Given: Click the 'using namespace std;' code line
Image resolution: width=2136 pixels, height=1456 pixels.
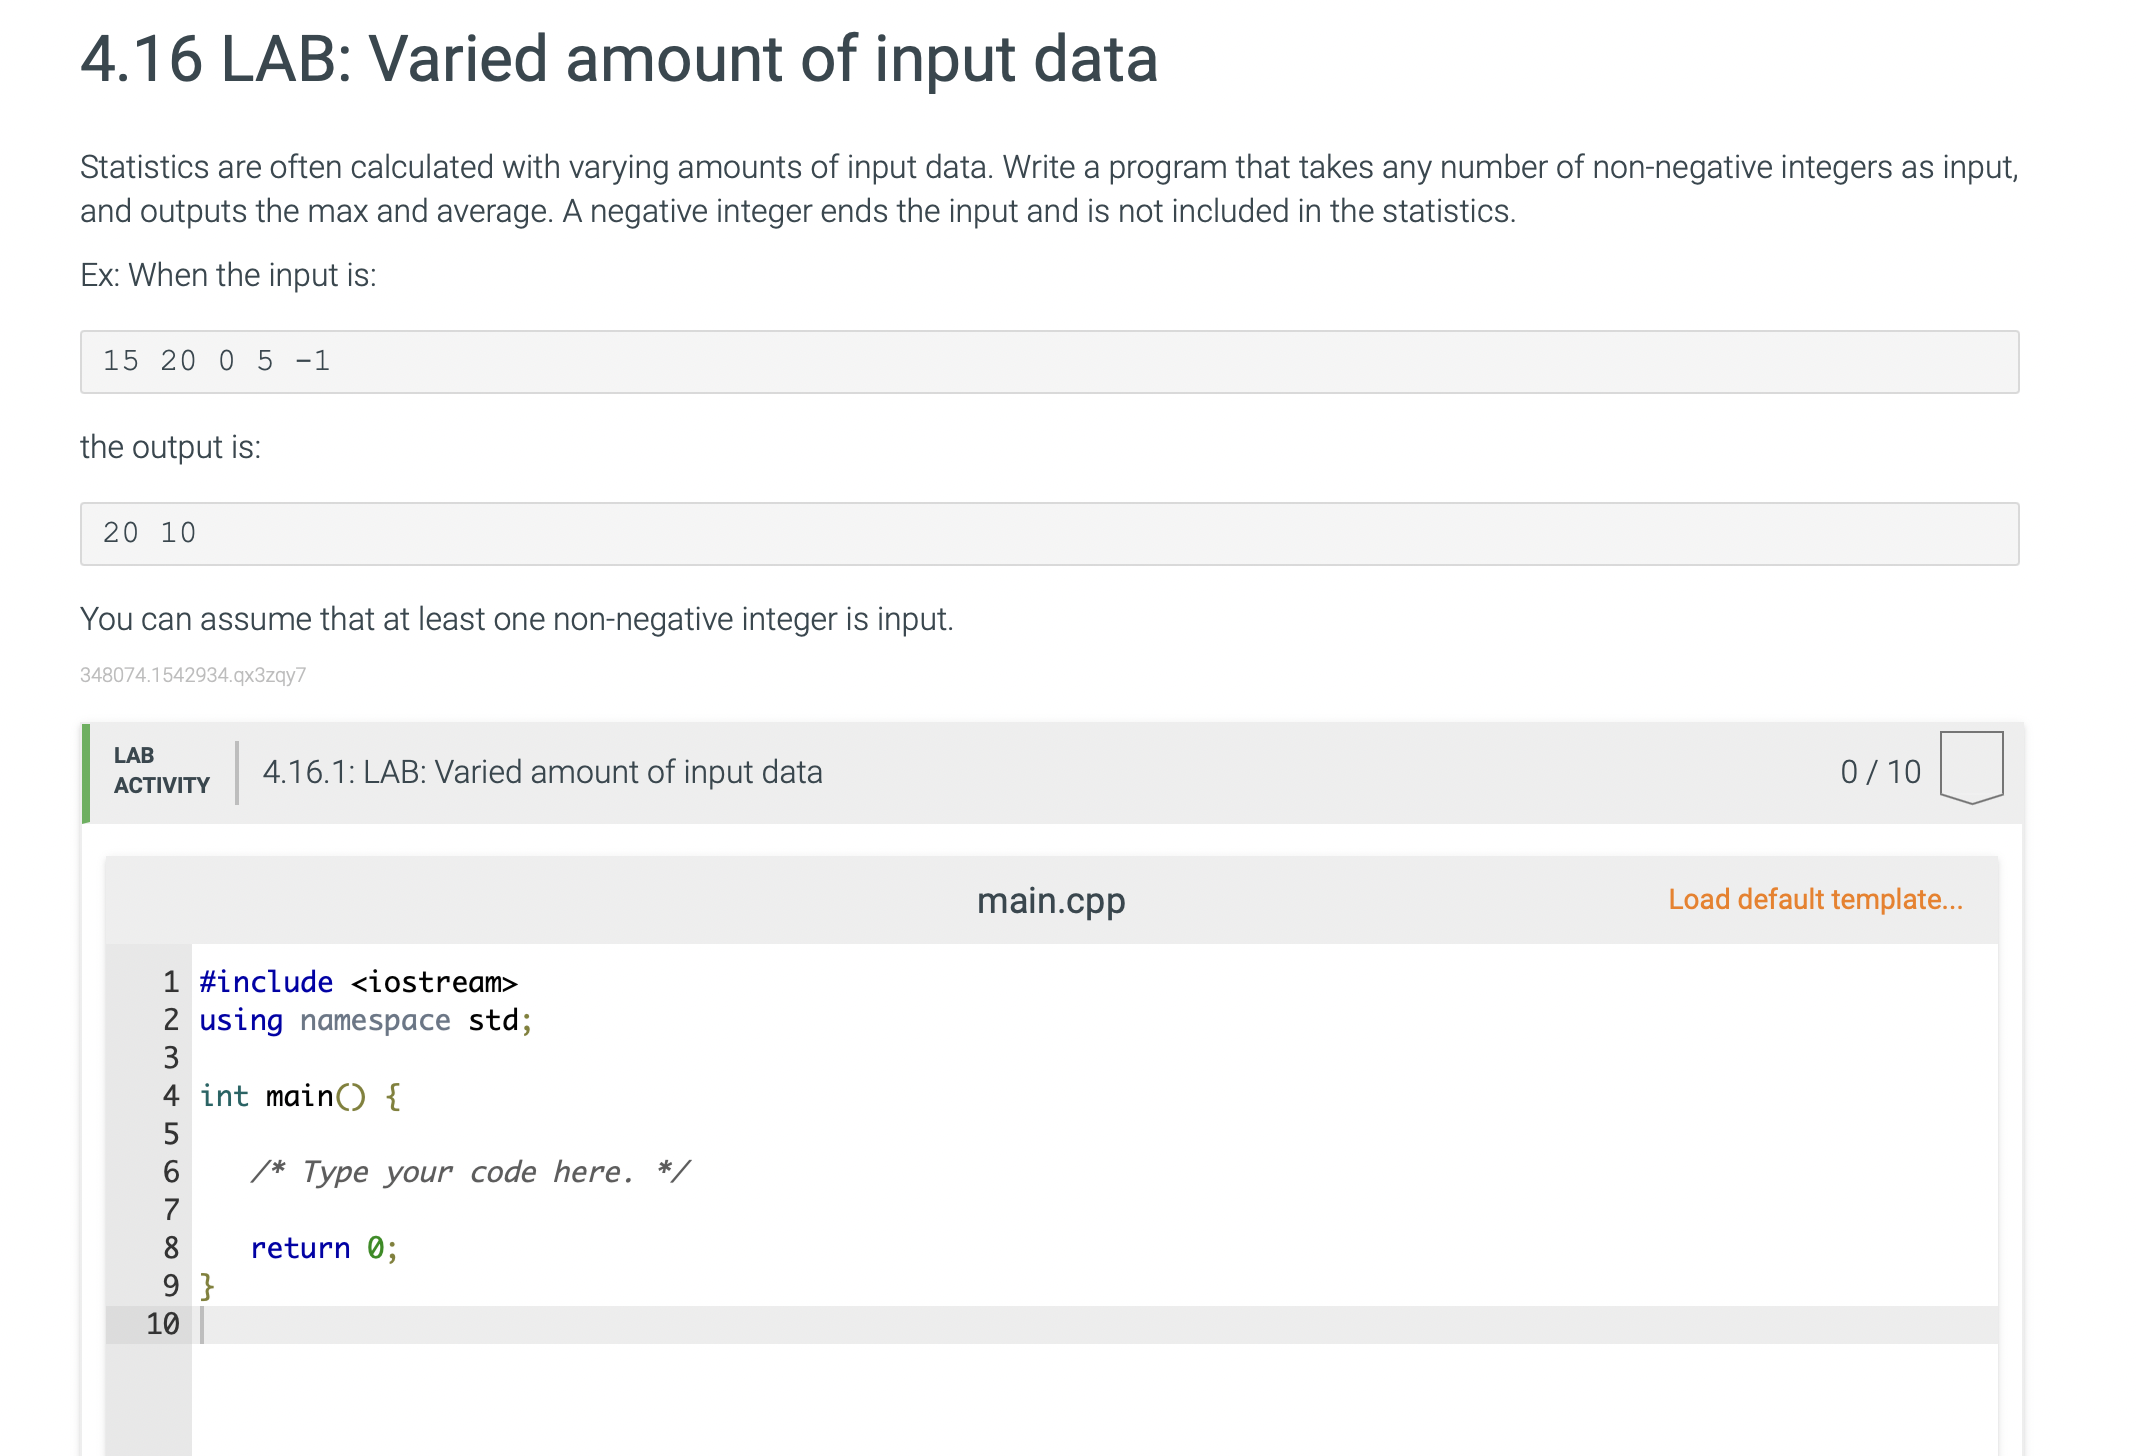Looking at the screenshot, I should pos(366,1020).
